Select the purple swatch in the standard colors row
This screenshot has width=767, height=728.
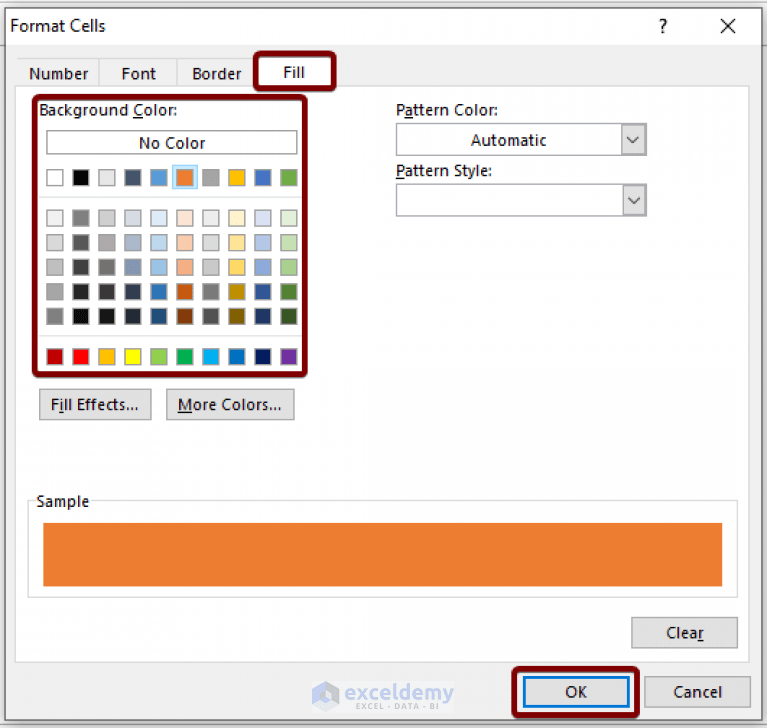pos(289,357)
